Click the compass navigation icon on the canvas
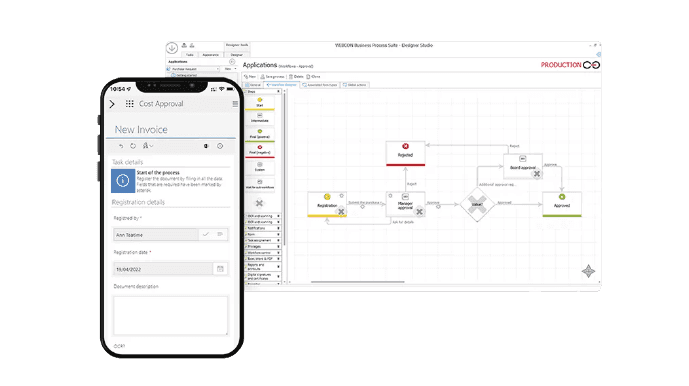 pos(588,271)
